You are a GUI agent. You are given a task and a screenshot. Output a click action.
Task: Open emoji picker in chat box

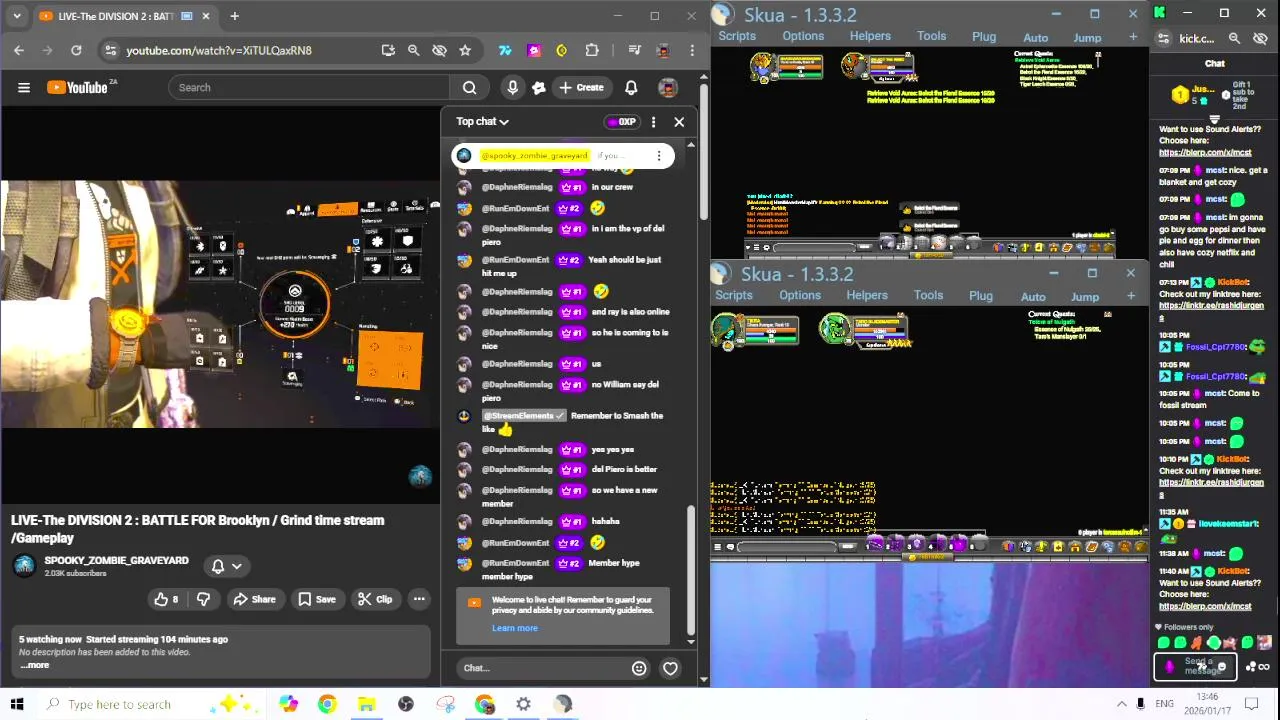coord(639,668)
